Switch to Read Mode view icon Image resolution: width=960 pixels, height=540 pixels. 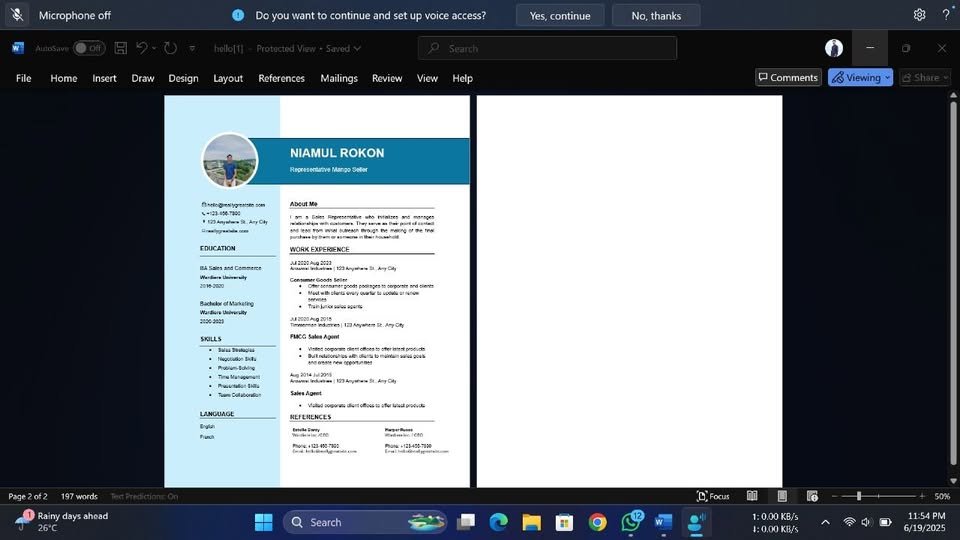[x=752, y=496]
